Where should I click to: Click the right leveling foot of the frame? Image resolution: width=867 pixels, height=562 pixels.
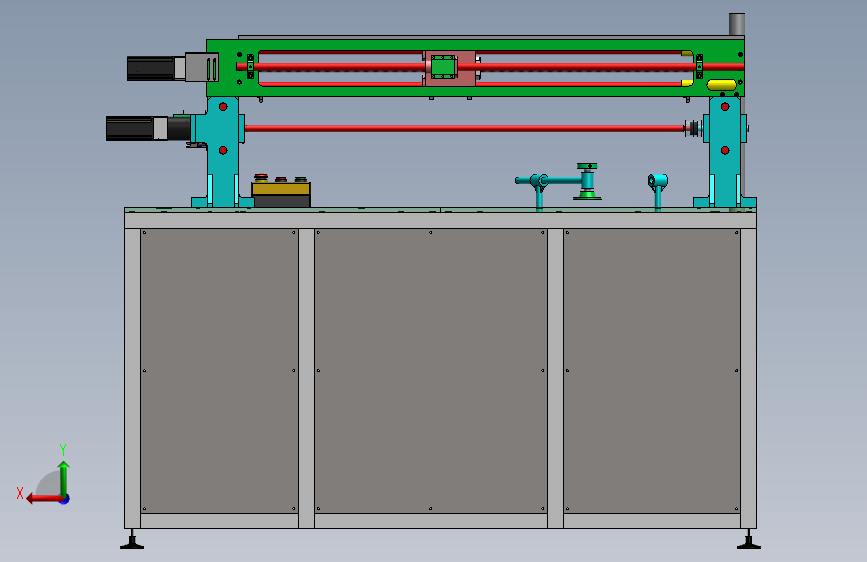pos(749,540)
